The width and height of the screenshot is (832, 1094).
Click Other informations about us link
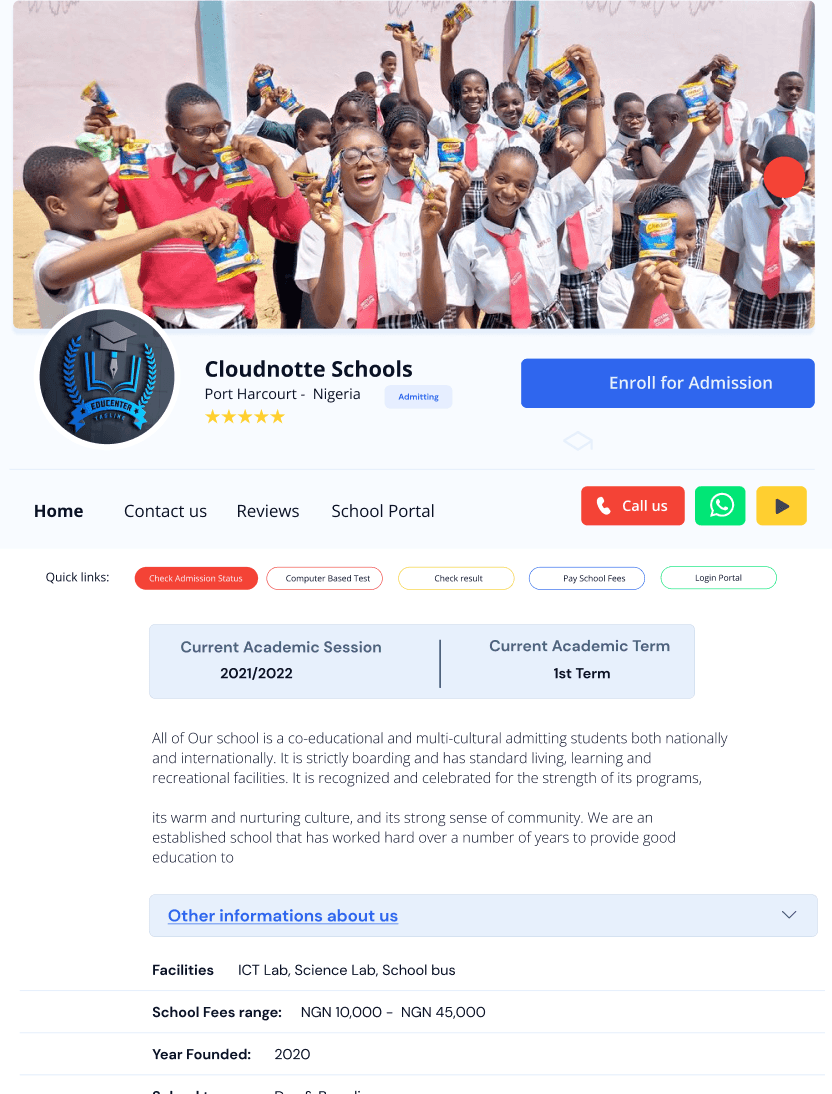coord(283,915)
